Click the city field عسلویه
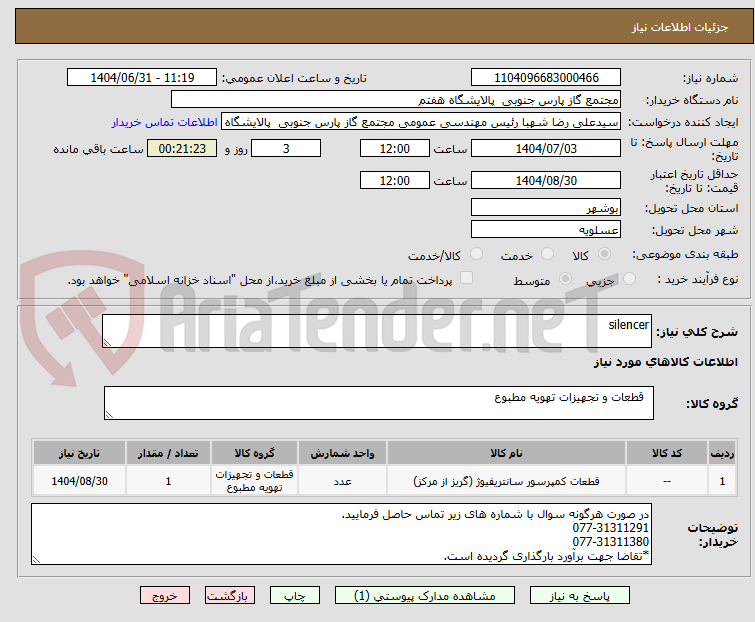 [x=546, y=230]
